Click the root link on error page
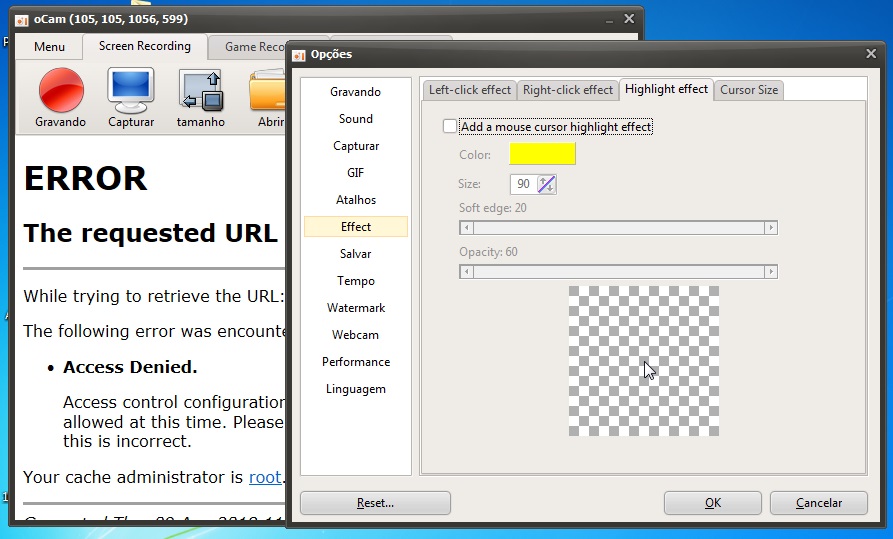893x539 pixels. 265,477
